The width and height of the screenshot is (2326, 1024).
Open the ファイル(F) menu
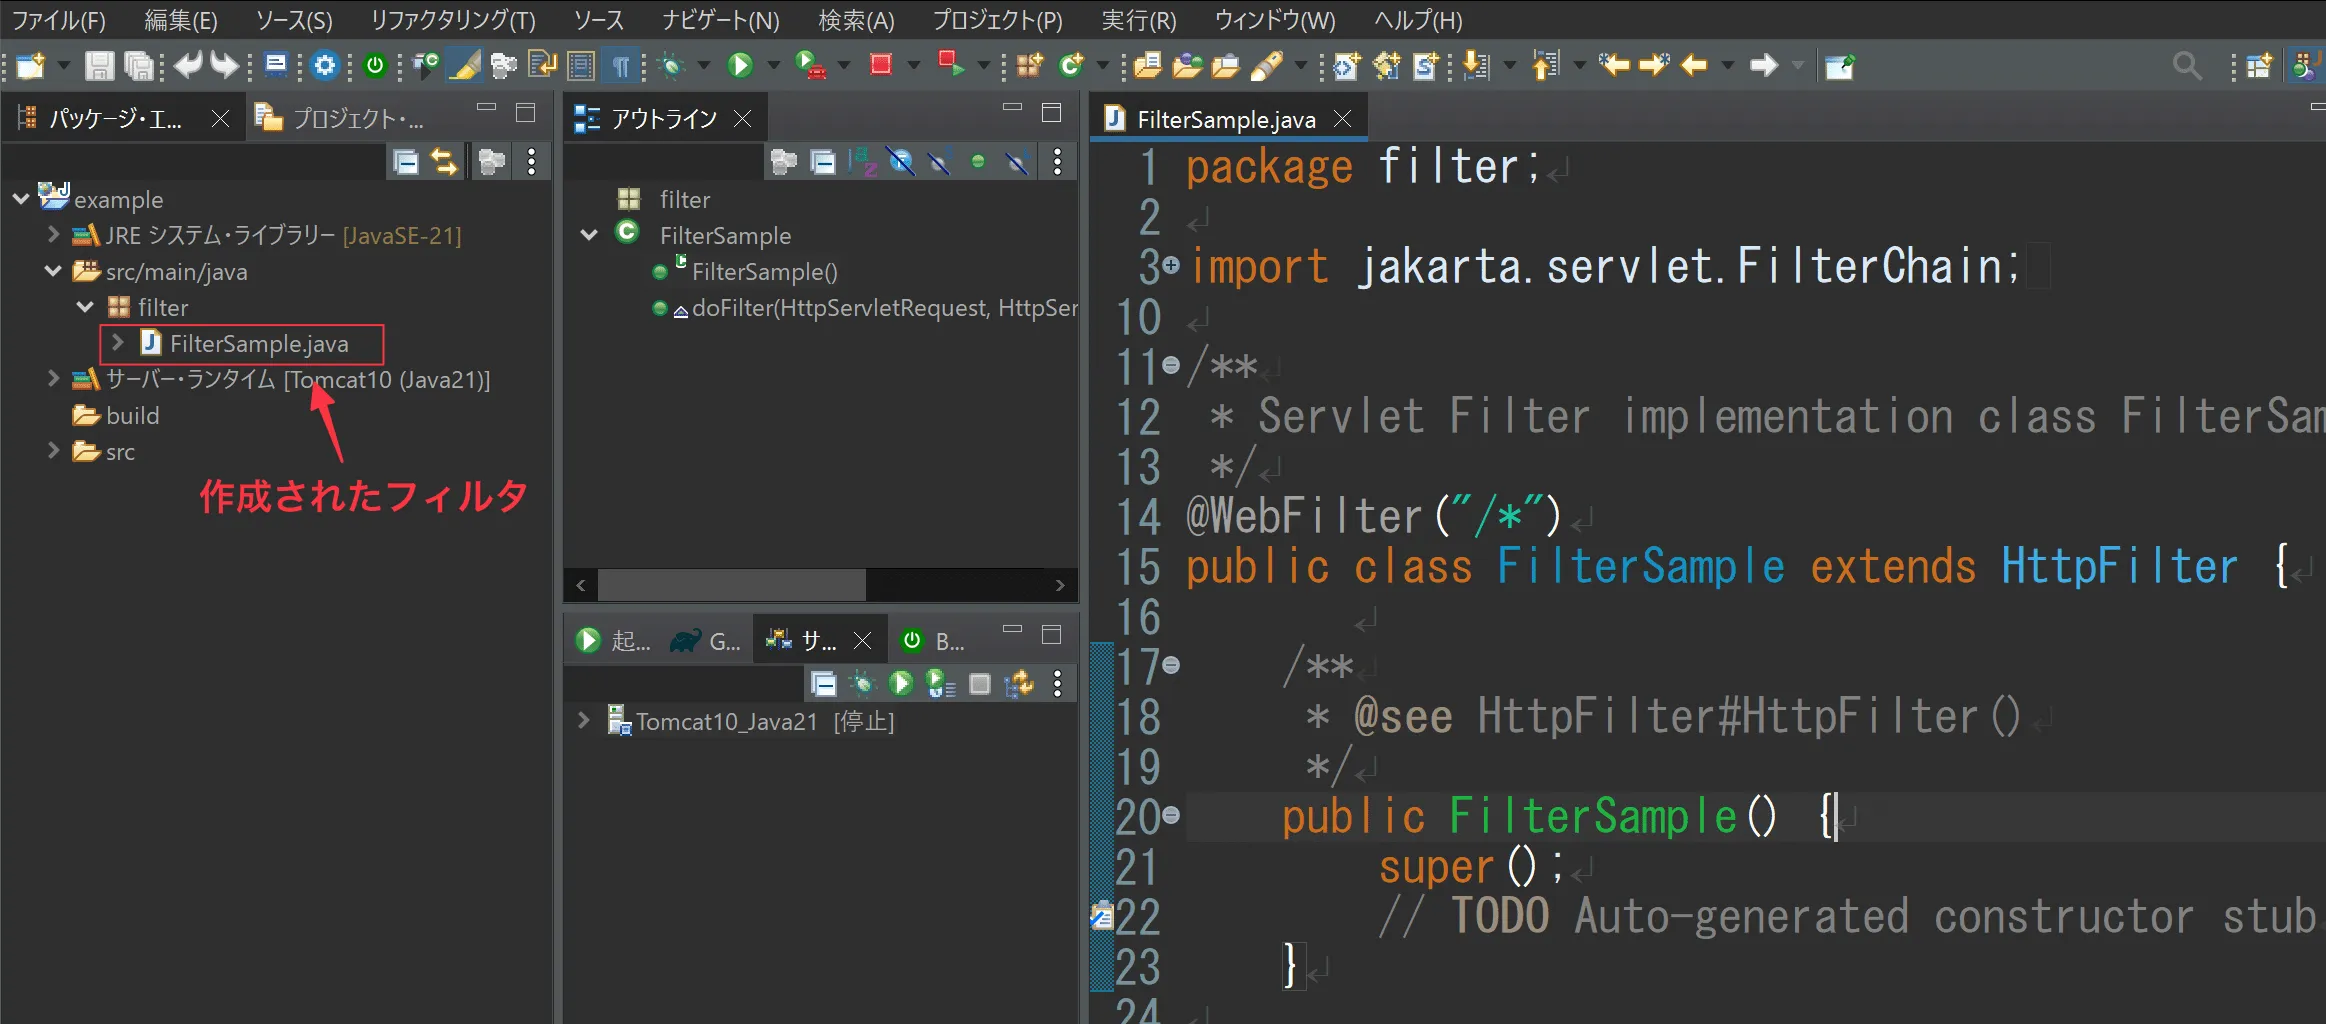coord(59,20)
